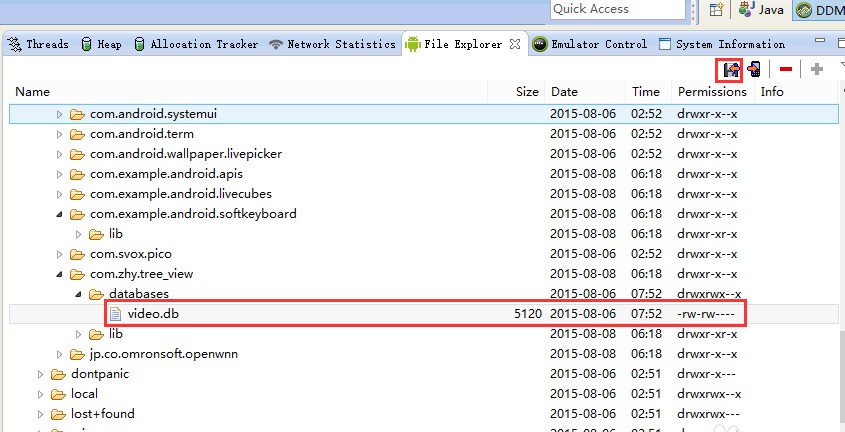Viewport: 845px width, 432px height.
Task: Close the File Explorer tab
Action: (x=515, y=44)
